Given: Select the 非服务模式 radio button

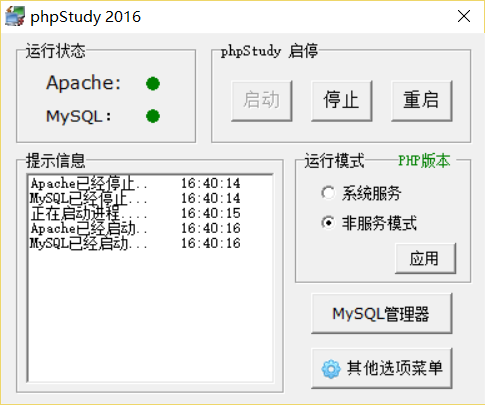Looking at the screenshot, I should click(x=328, y=222).
